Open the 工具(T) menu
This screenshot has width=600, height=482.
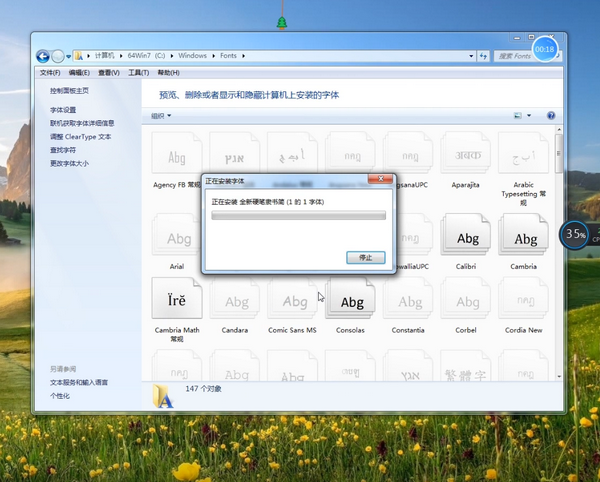tap(139, 73)
